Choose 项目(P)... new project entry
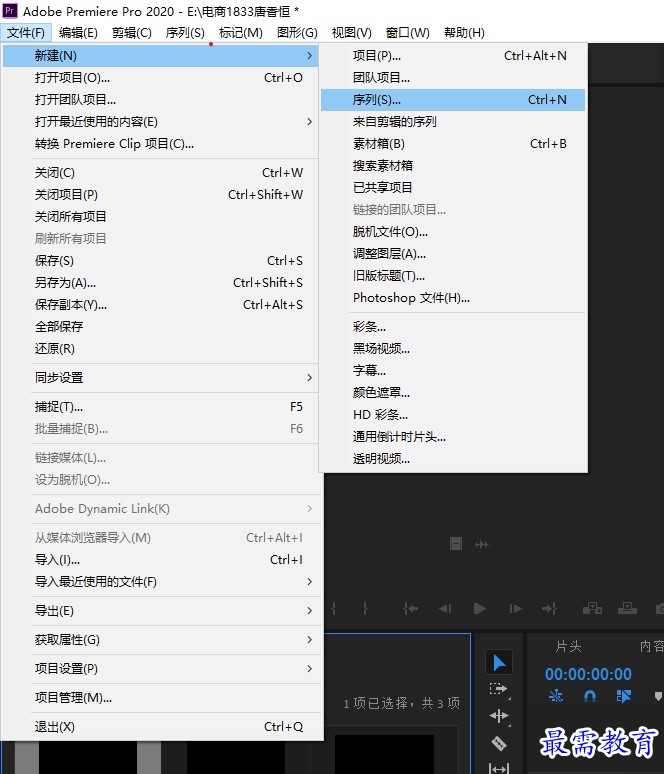The height and width of the screenshot is (774, 664). coord(453,55)
